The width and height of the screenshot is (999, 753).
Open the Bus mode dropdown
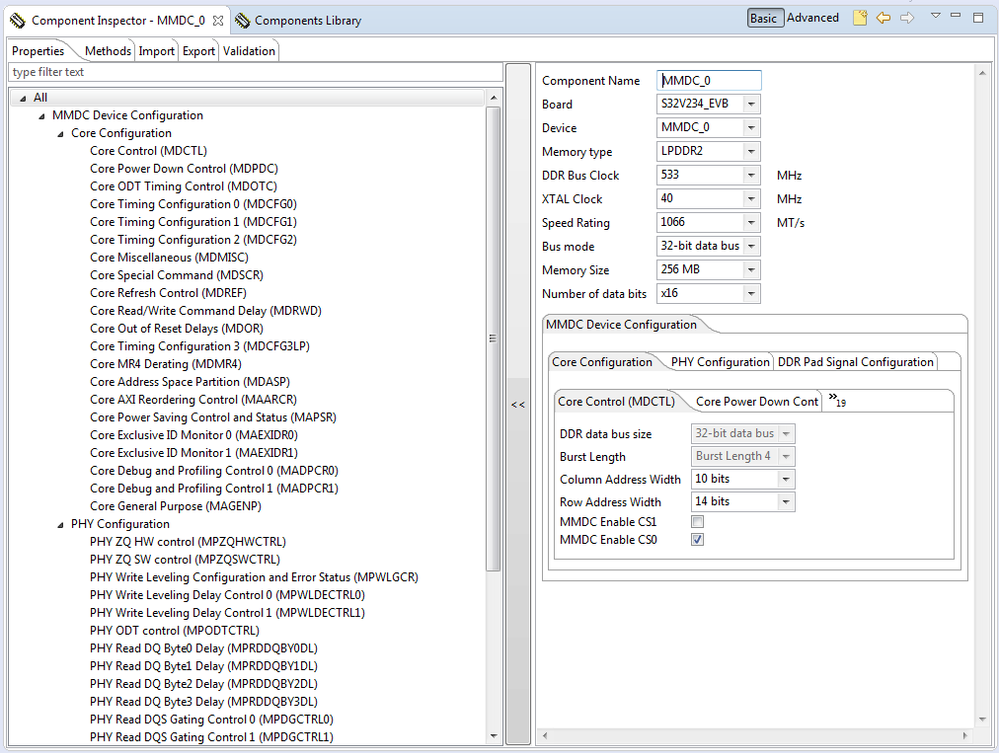coord(751,246)
